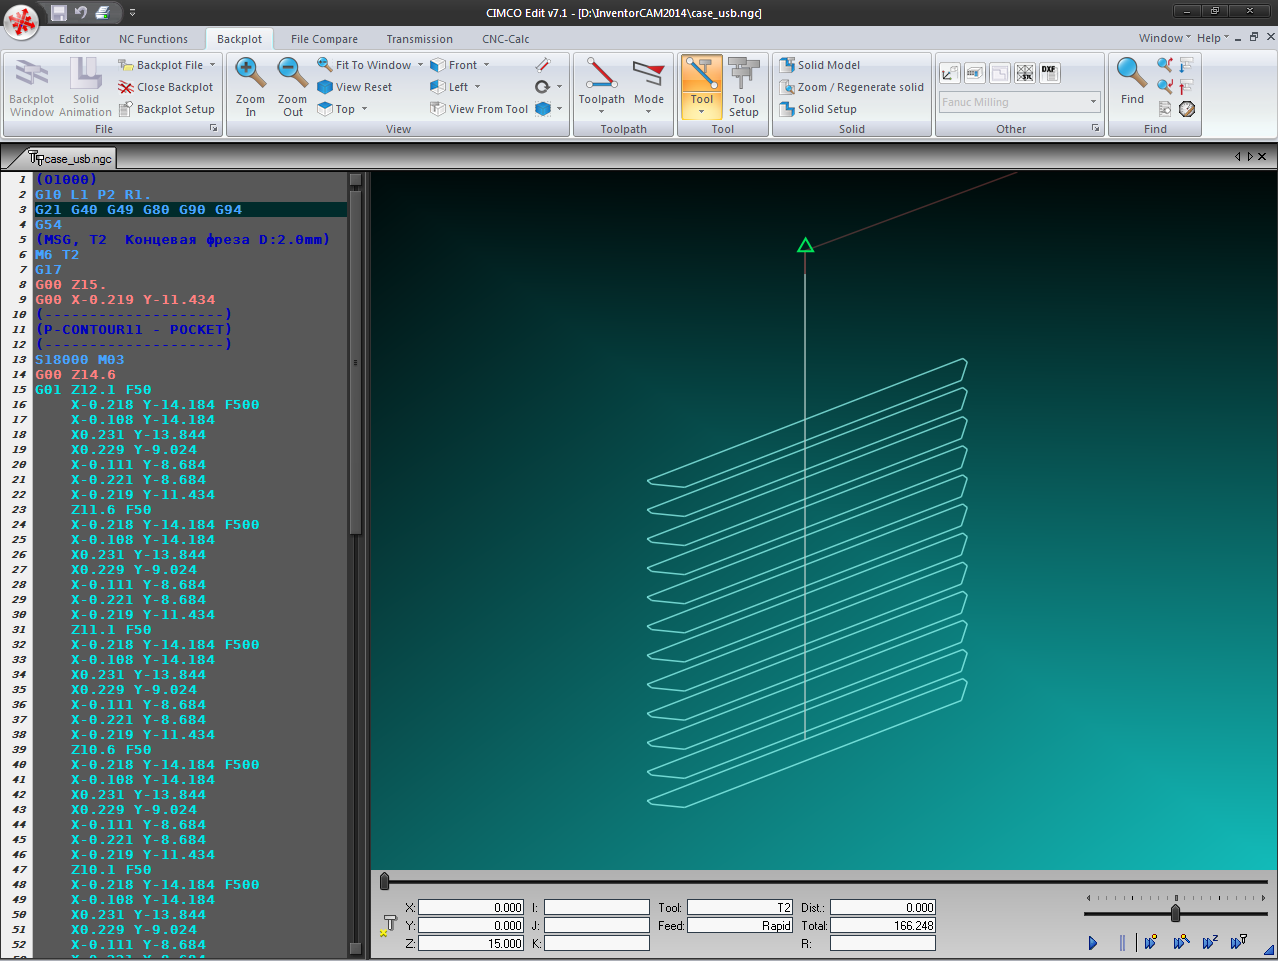This screenshot has width=1278, height=961.
Task: Open the Mode options button
Action: coord(649,87)
